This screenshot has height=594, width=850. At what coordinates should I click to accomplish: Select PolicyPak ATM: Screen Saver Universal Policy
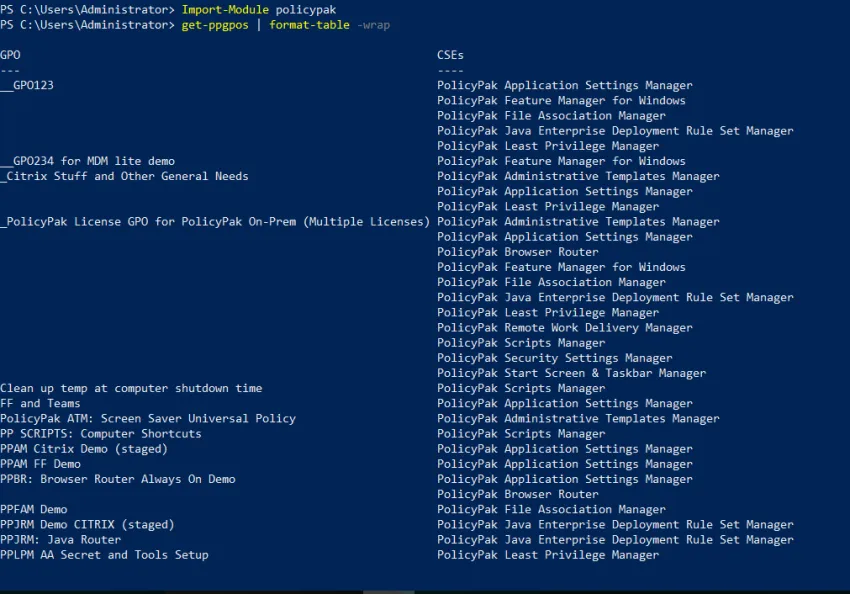click(x=148, y=418)
